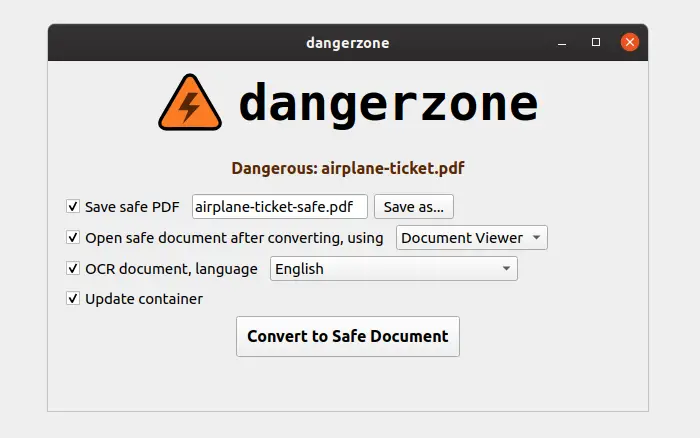Uncheck the Save safe PDF checkbox
This screenshot has height=438, width=700.
[73, 206]
